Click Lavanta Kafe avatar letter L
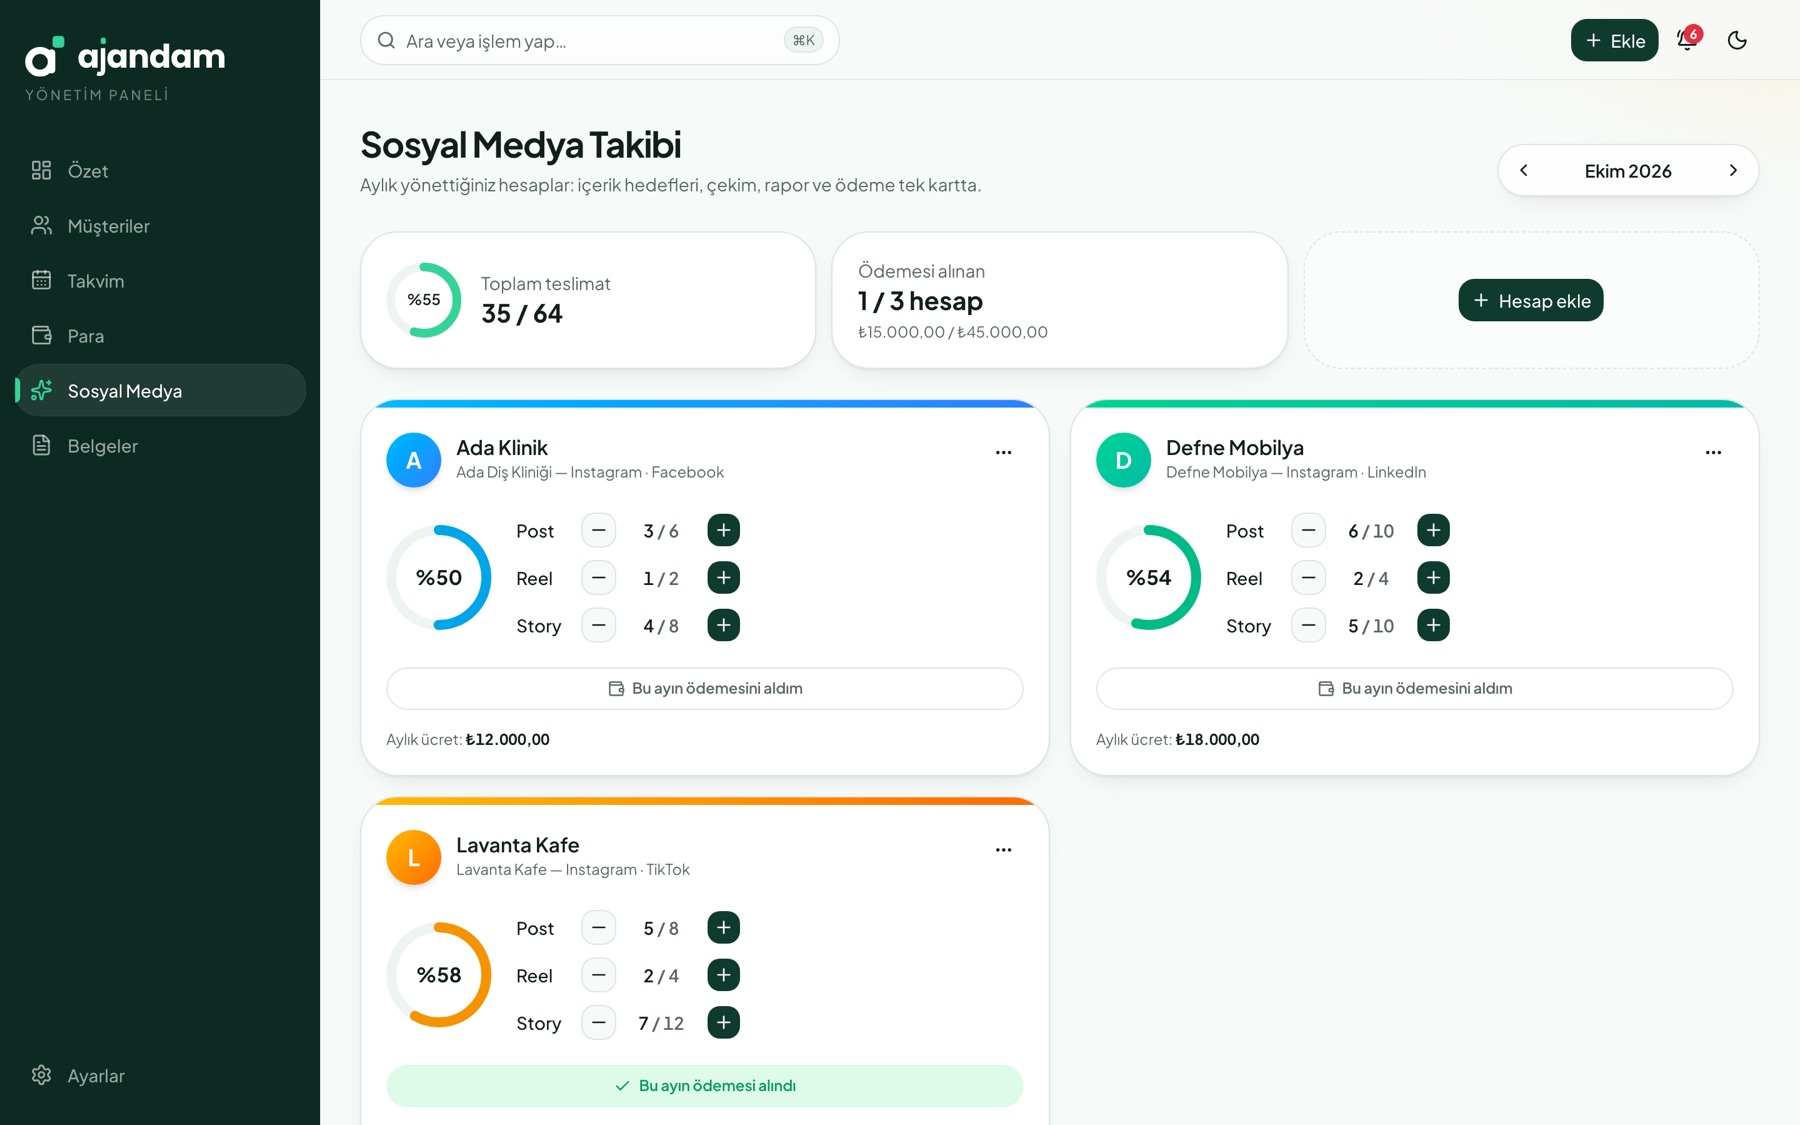The width and height of the screenshot is (1800, 1125). coord(413,857)
